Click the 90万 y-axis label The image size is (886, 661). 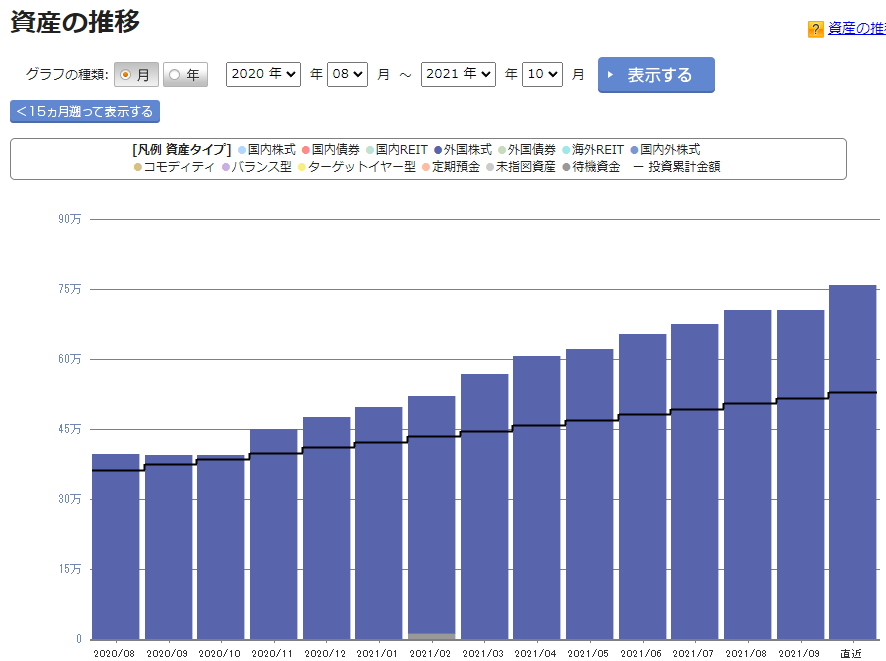click(x=70, y=219)
